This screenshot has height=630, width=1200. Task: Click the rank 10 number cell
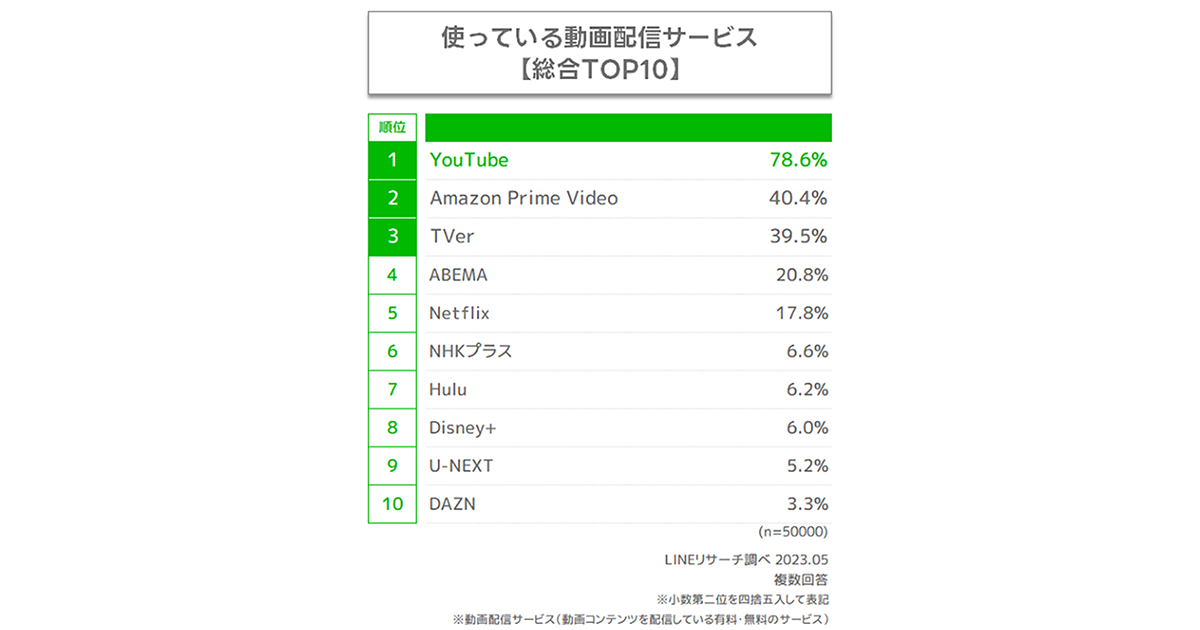point(392,504)
